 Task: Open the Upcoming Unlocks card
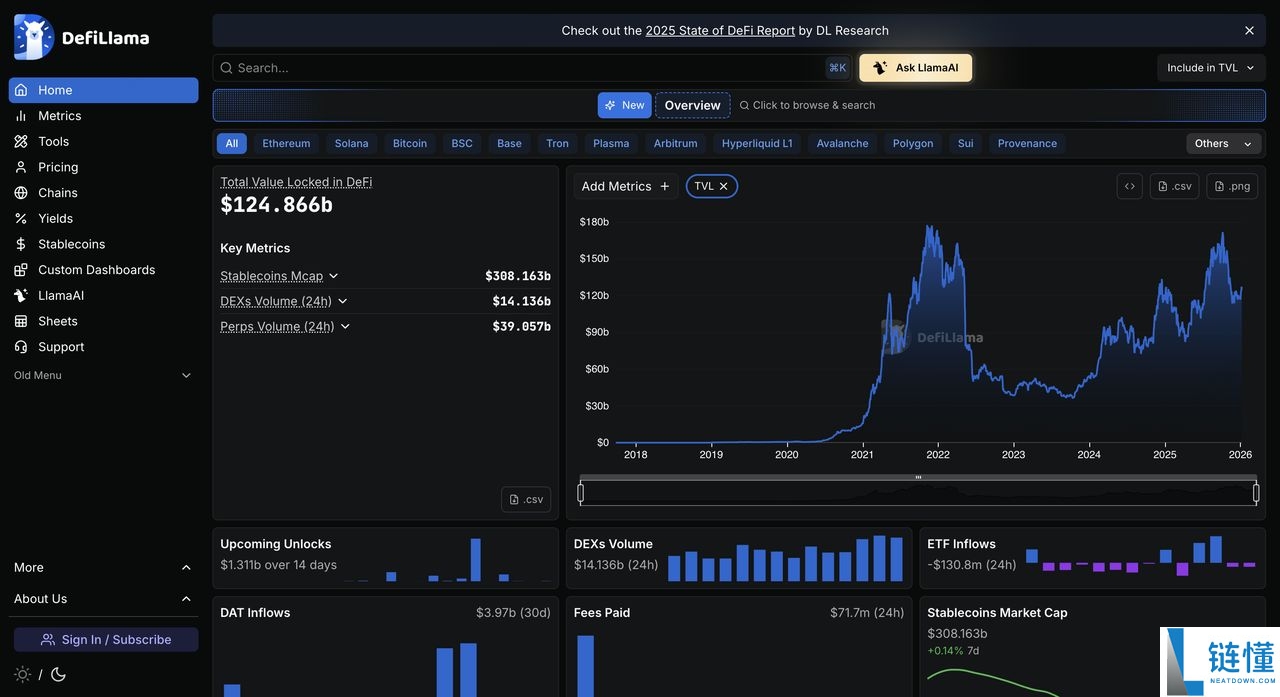385,558
